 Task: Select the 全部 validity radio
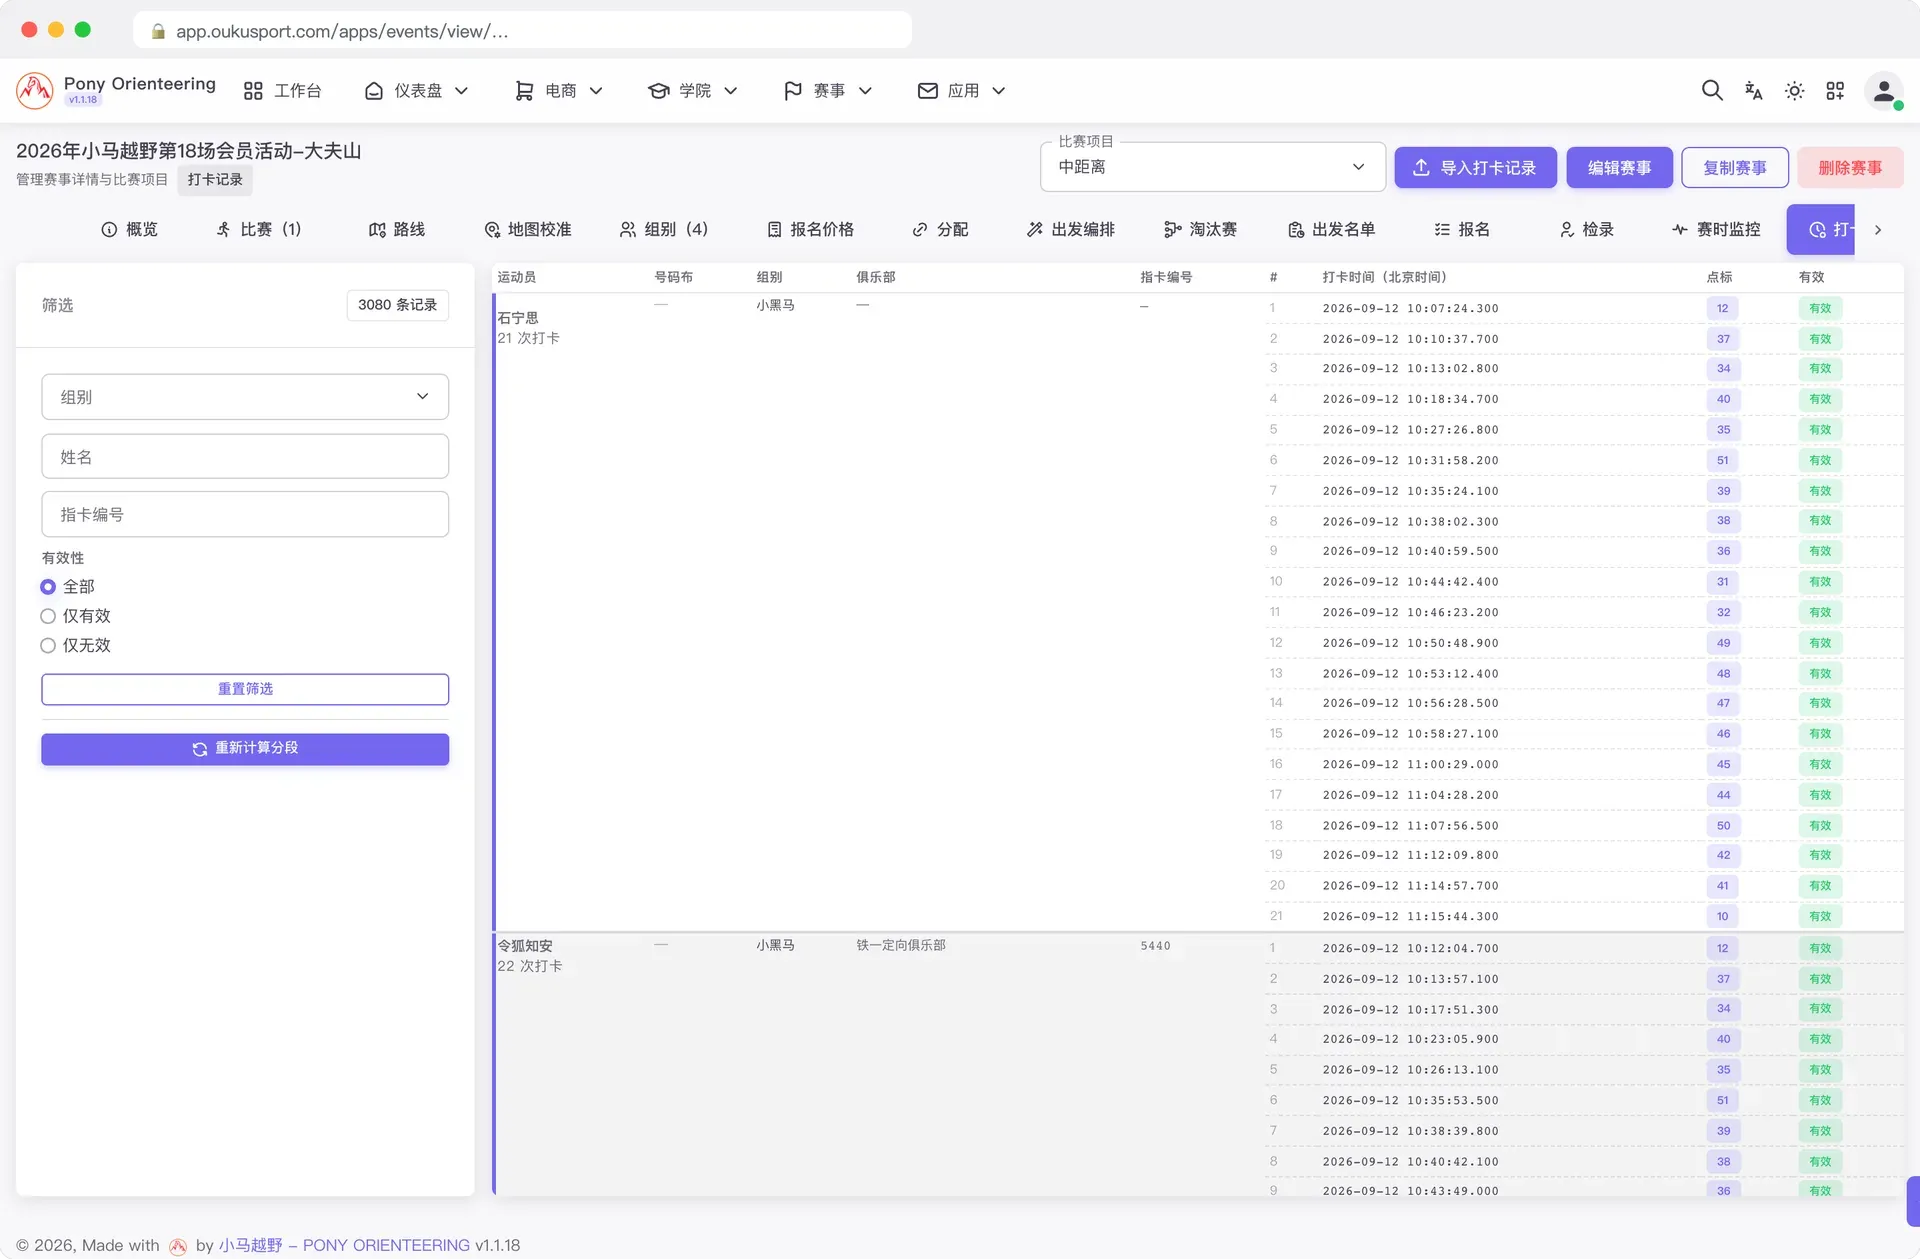pyautogui.click(x=48, y=587)
